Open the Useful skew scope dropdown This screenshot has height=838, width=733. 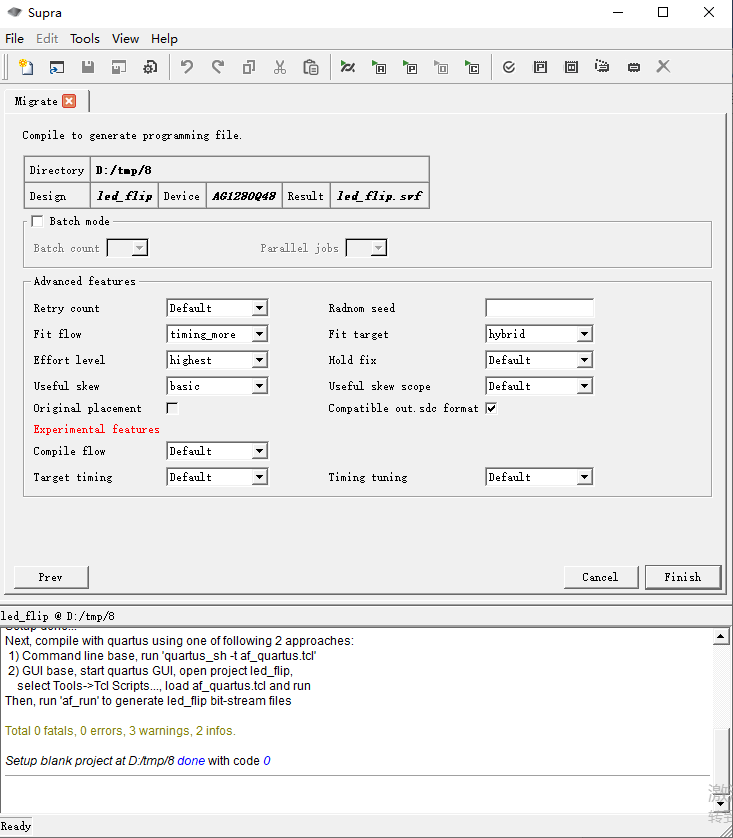pyautogui.click(x=540, y=386)
